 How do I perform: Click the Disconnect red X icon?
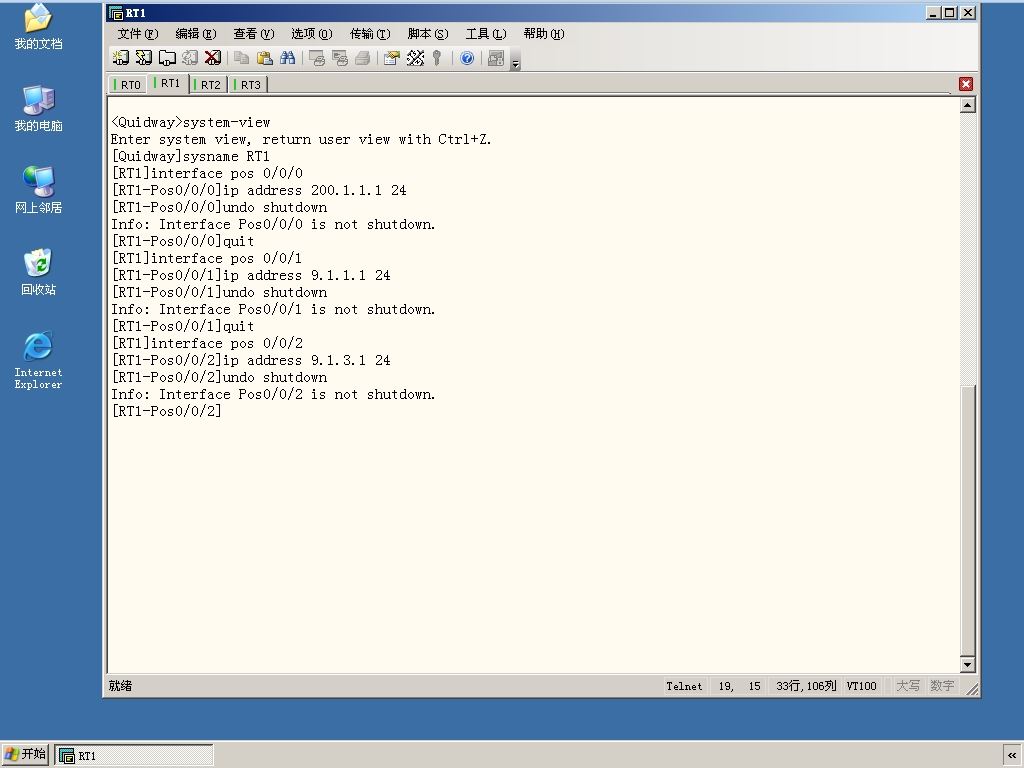(x=213, y=58)
